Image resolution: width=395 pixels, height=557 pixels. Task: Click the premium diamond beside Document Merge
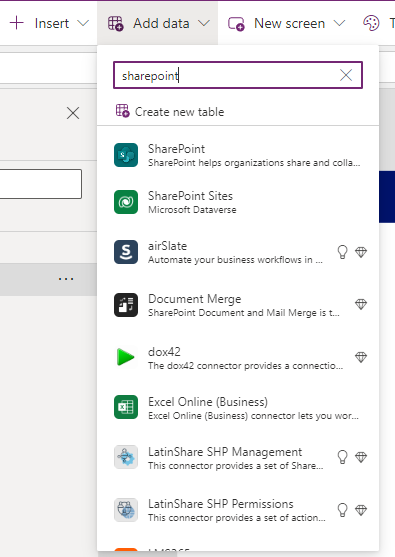[361, 304]
